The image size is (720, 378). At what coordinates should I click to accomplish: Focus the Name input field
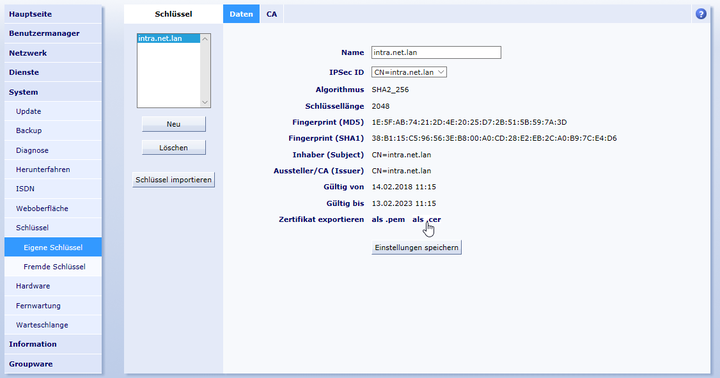coord(436,52)
